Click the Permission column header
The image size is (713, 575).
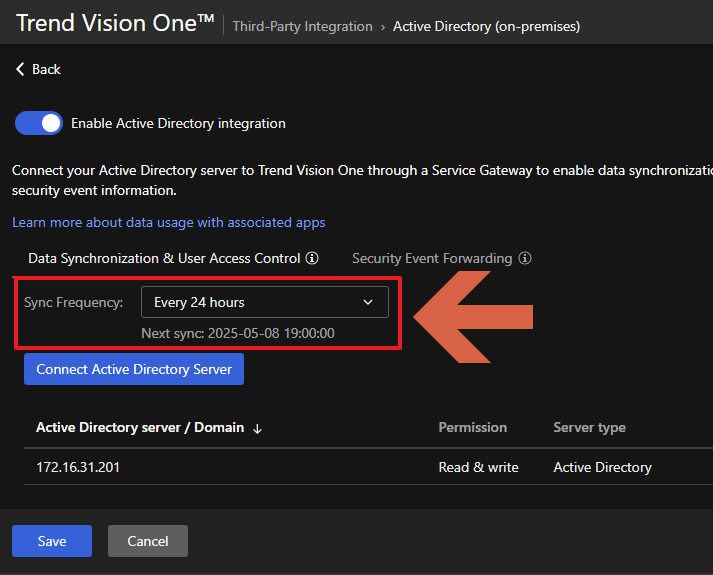[x=472, y=427]
